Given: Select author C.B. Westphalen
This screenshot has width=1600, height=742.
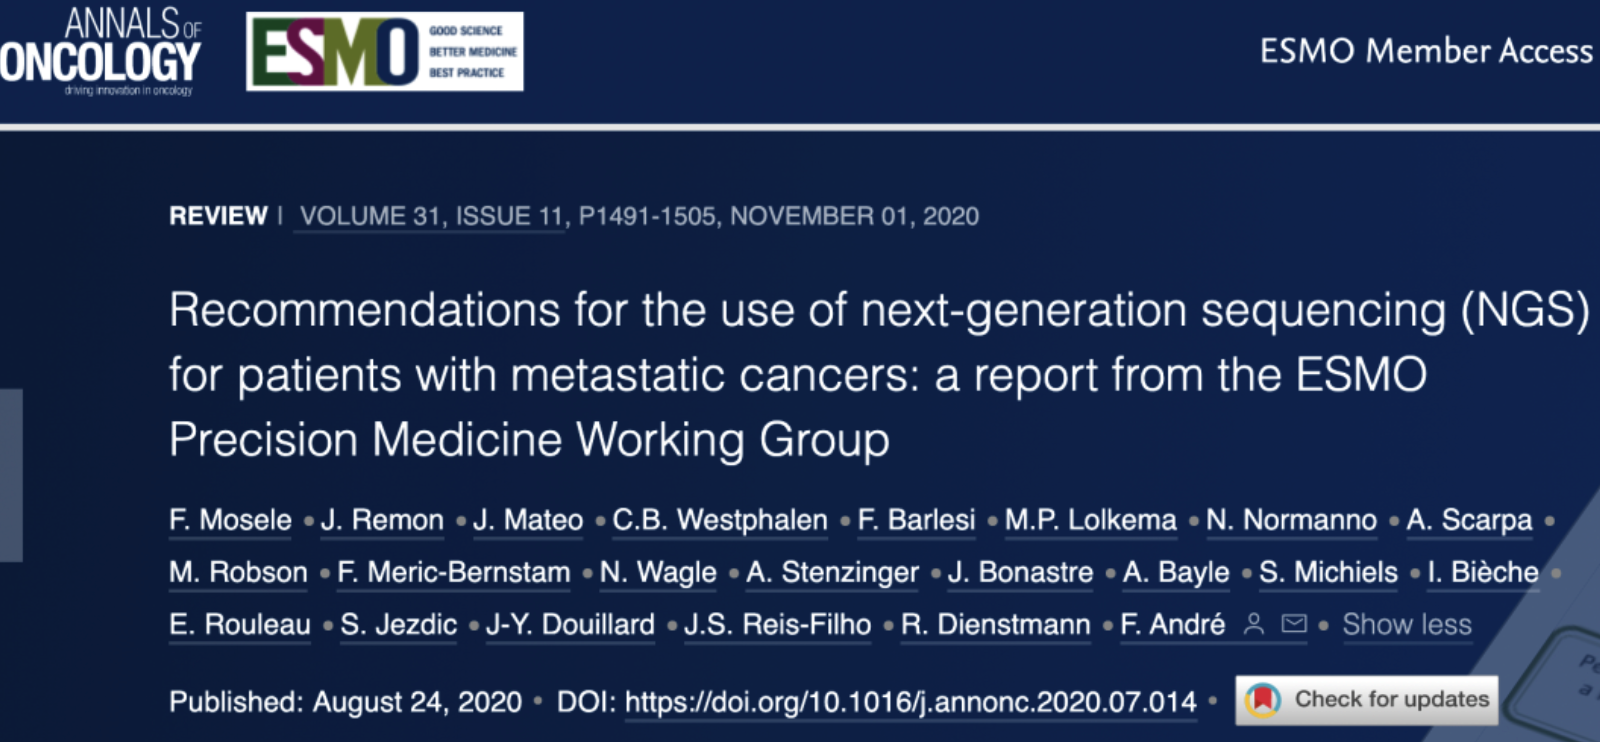Looking at the screenshot, I should [x=720, y=520].
